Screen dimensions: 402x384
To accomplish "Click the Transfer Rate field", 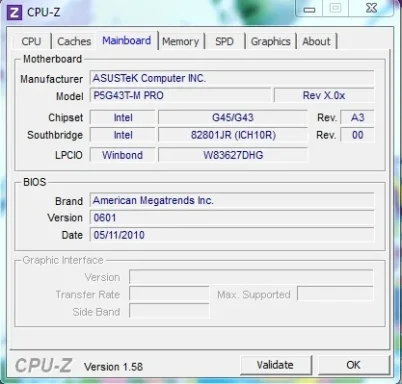I will [x=169, y=294].
